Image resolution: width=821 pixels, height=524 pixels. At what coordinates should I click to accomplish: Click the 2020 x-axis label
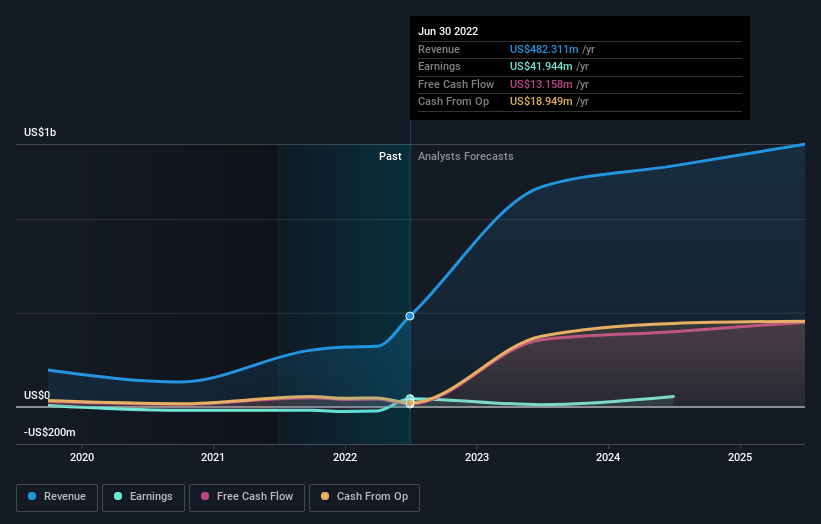point(82,458)
